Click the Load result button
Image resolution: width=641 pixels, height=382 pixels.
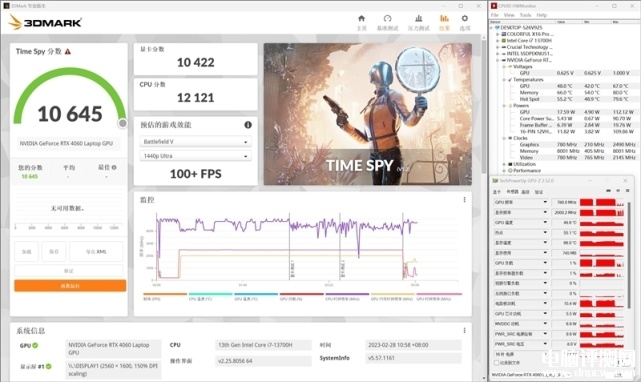click(x=27, y=252)
